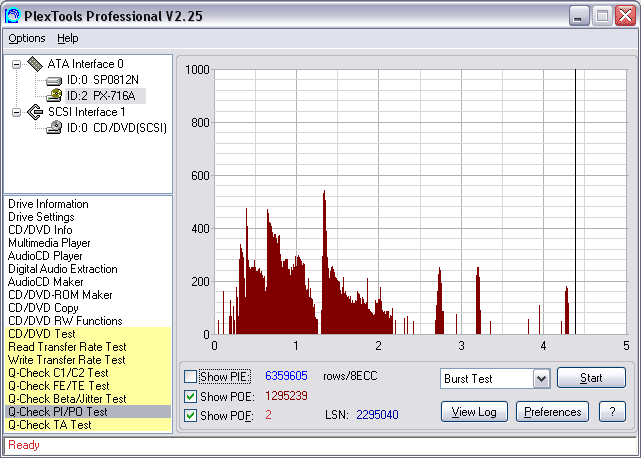Click the SP0812N hard drive icon
Viewport: 641px width, 458px height.
(x=54, y=81)
